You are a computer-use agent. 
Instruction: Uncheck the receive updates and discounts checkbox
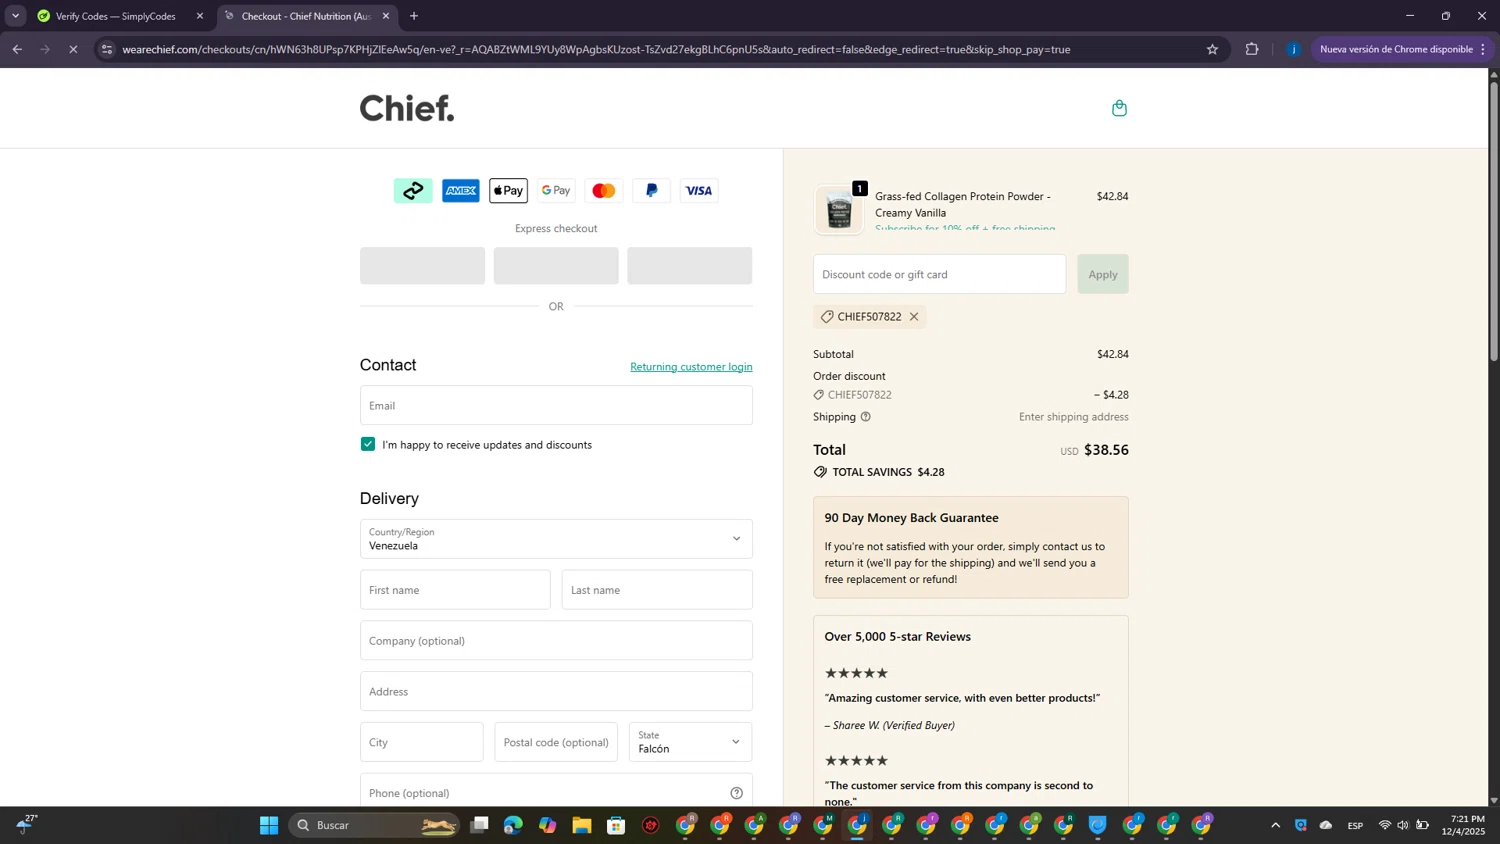click(368, 444)
